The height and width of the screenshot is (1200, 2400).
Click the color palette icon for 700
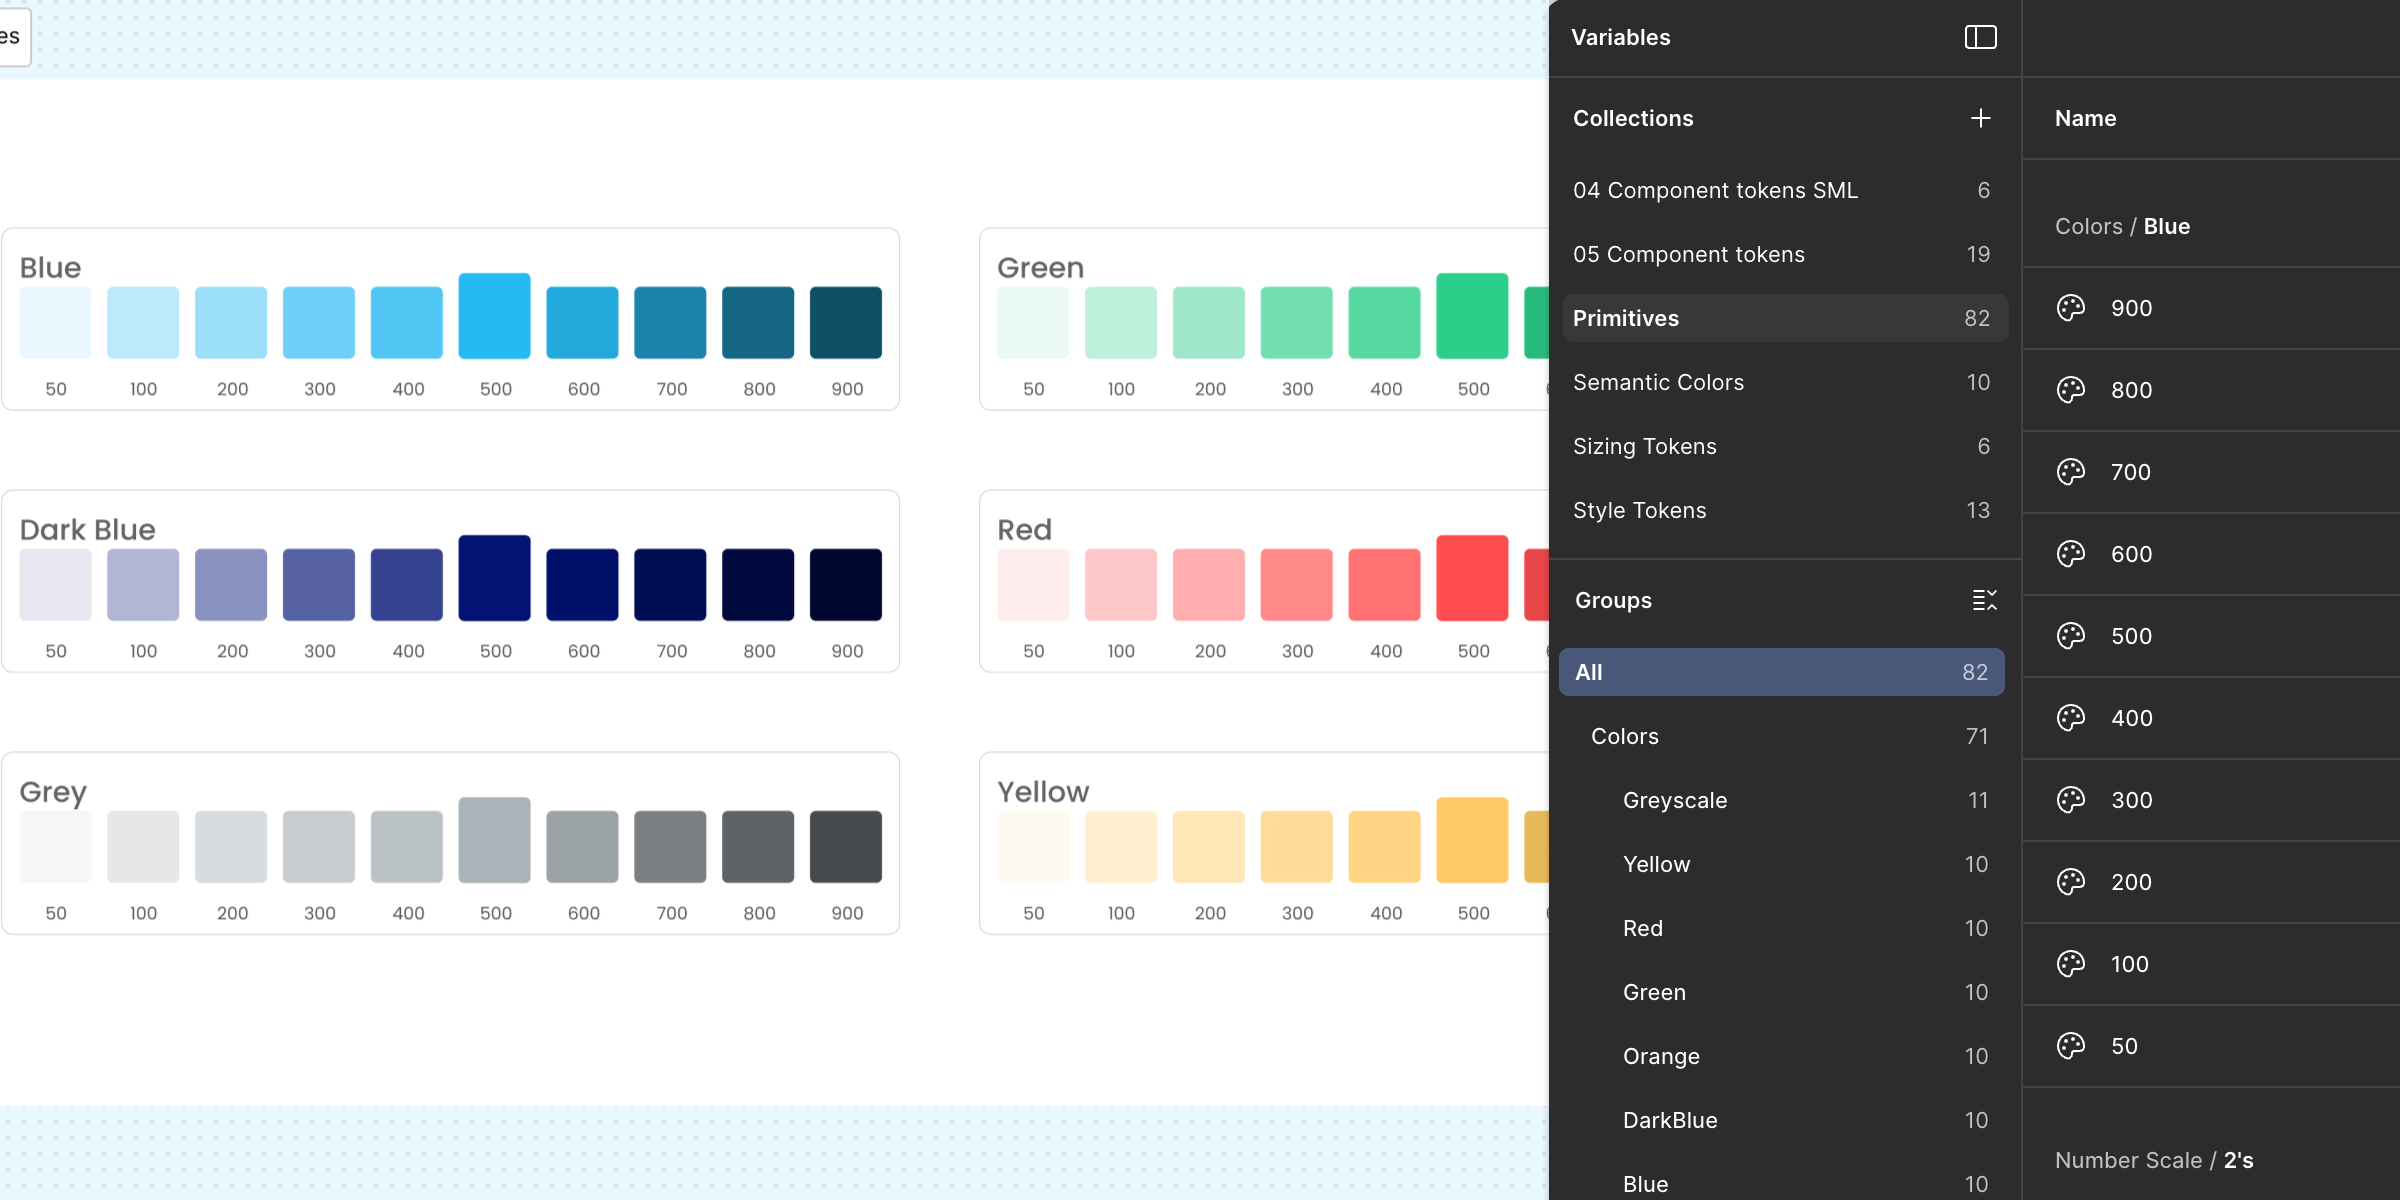(2071, 472)
